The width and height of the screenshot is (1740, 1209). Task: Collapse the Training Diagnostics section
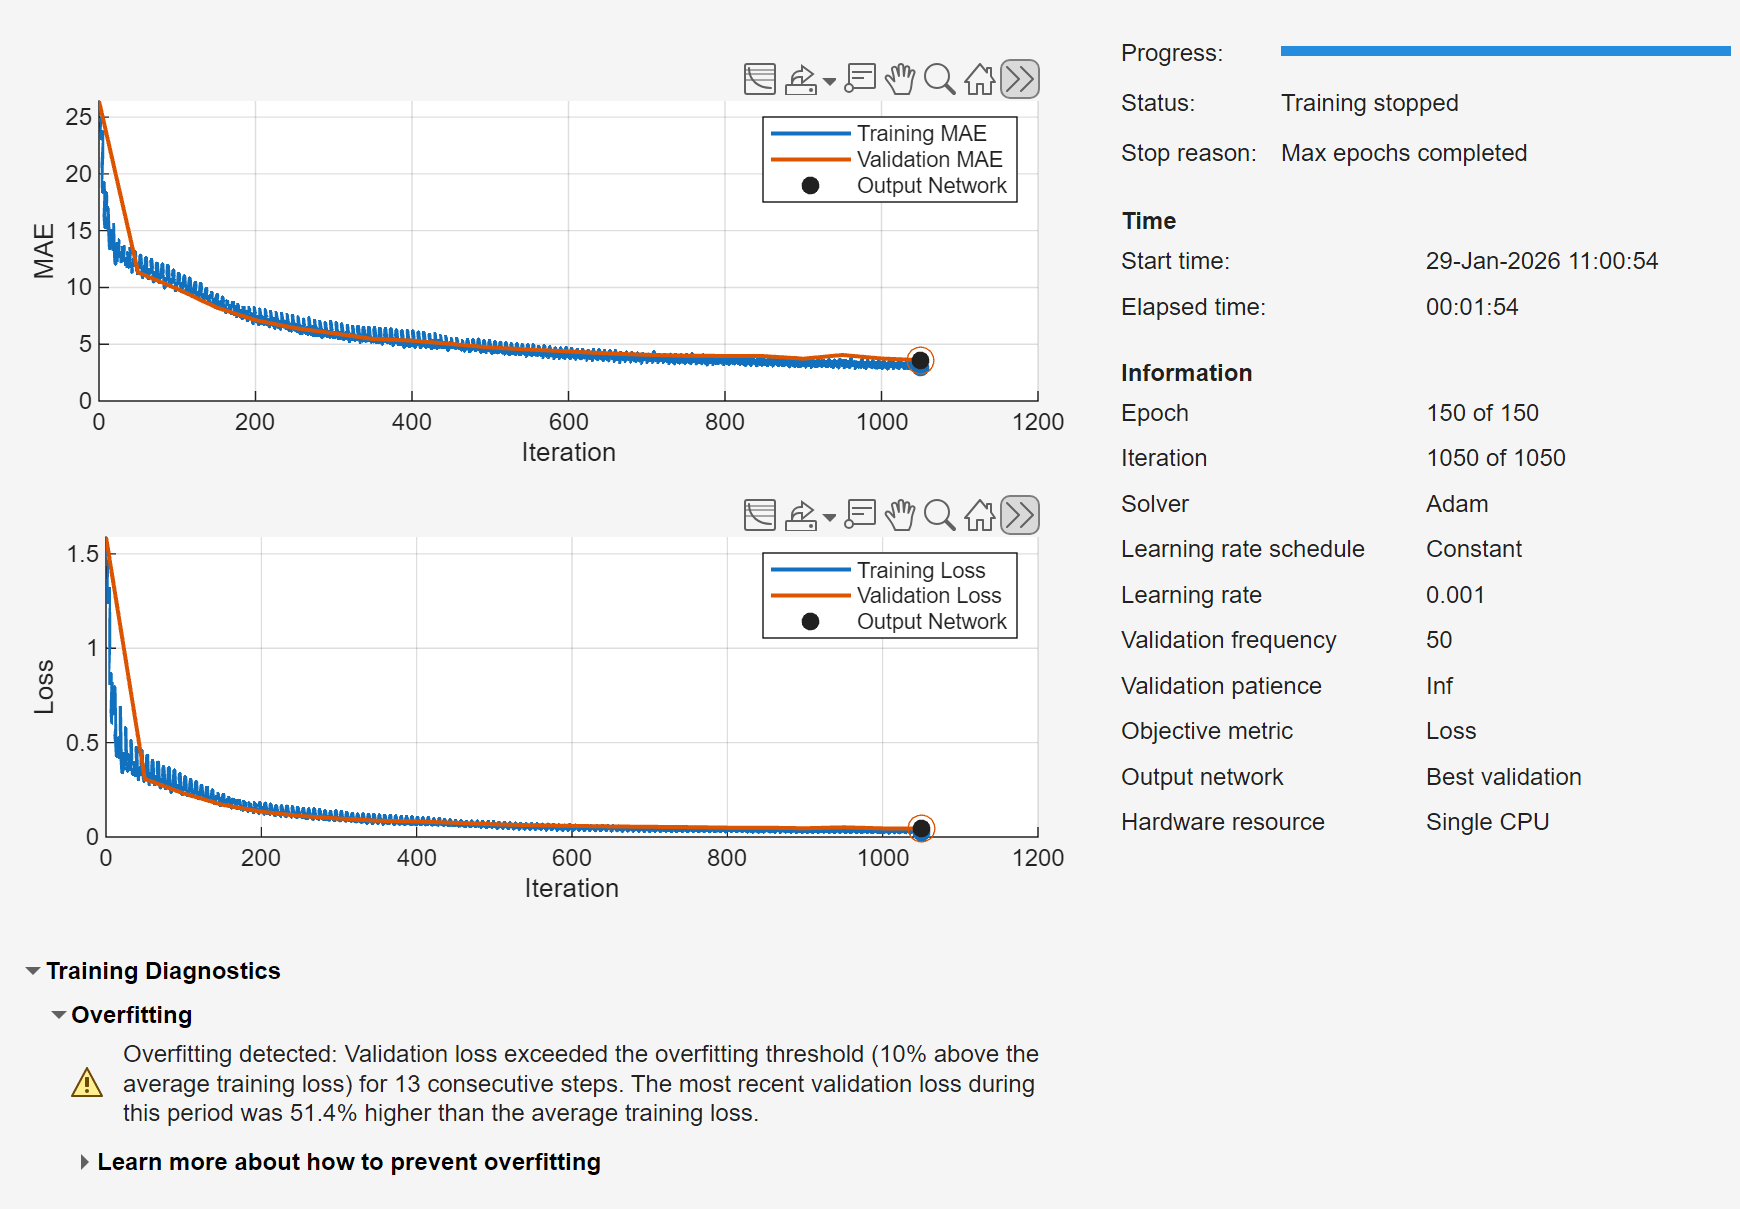[x=33, y=971]
